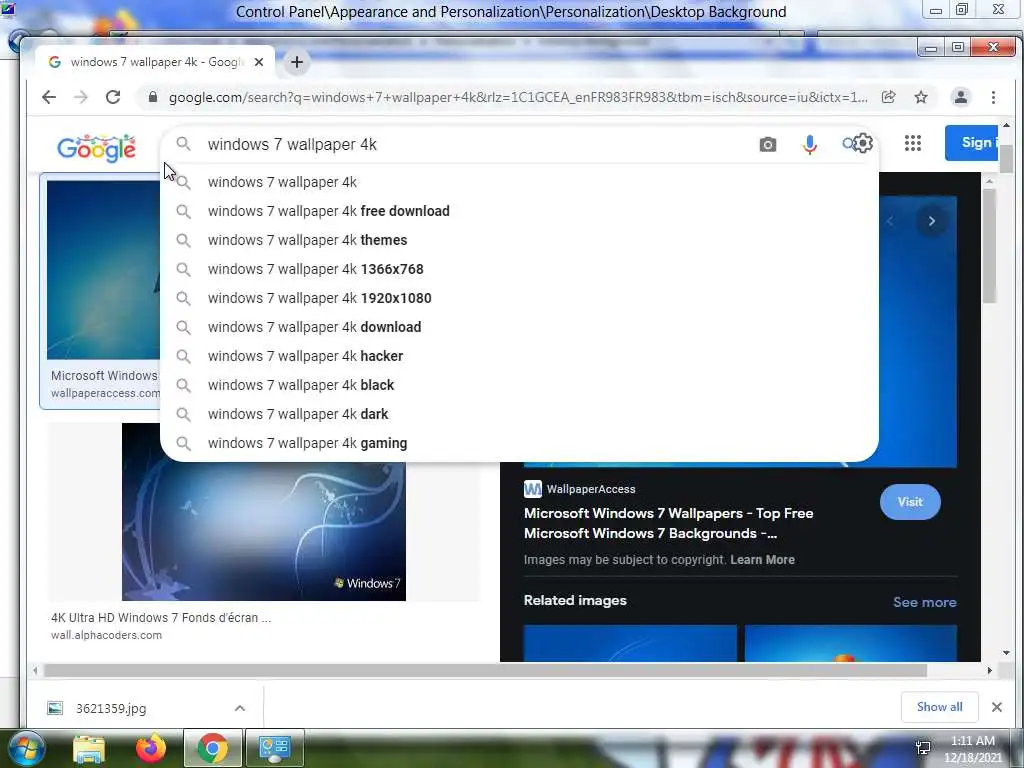Open the first related image thumbnail
The height and width of the screenshot is (768, 1024).
tap(630, 643)
